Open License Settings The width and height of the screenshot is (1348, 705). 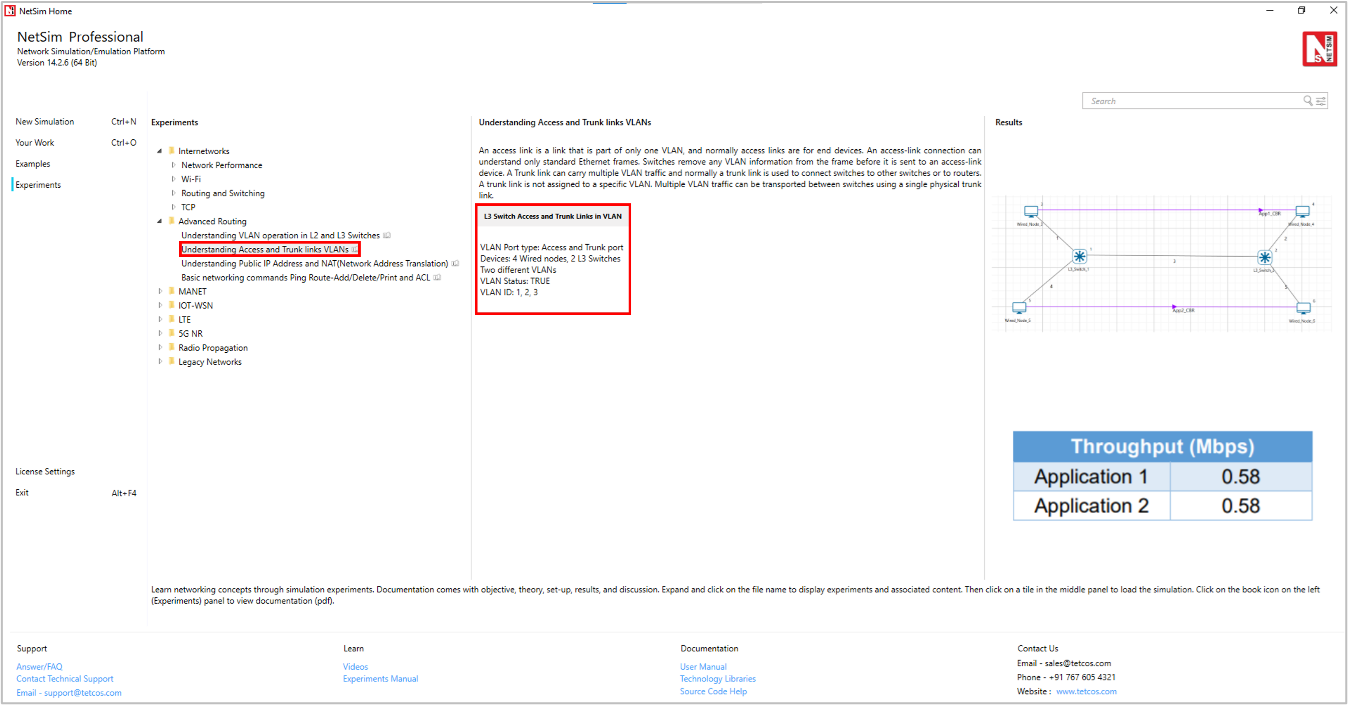click(45, 472)
